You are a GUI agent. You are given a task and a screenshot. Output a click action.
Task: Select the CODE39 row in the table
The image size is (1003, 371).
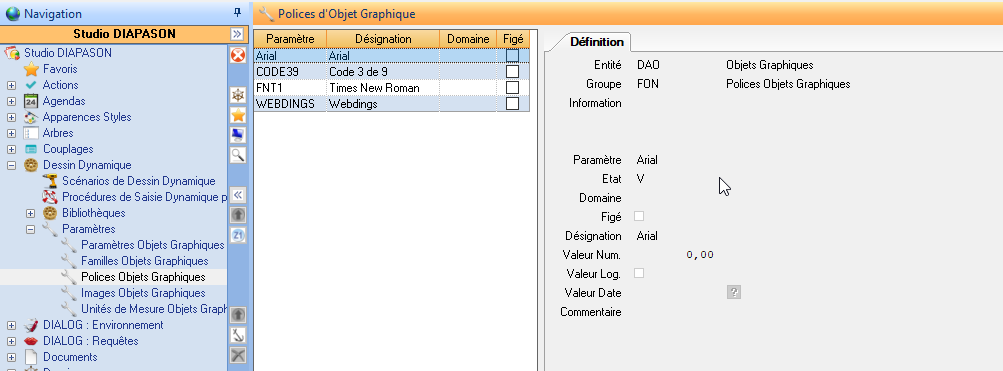coord(391,72)
